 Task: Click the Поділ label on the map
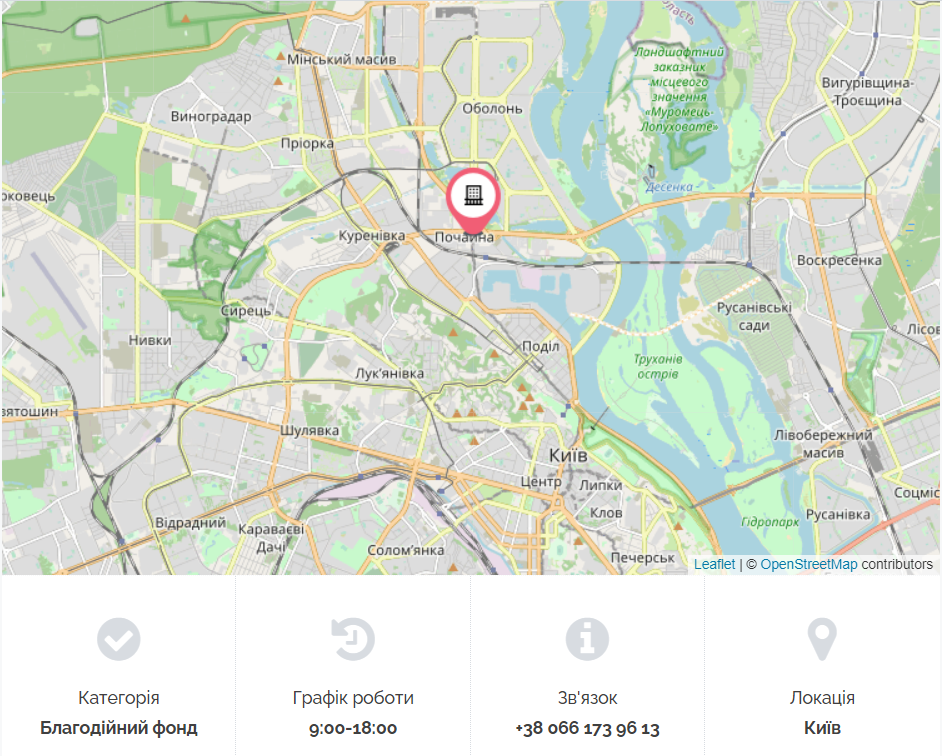(x=540, y=346)
